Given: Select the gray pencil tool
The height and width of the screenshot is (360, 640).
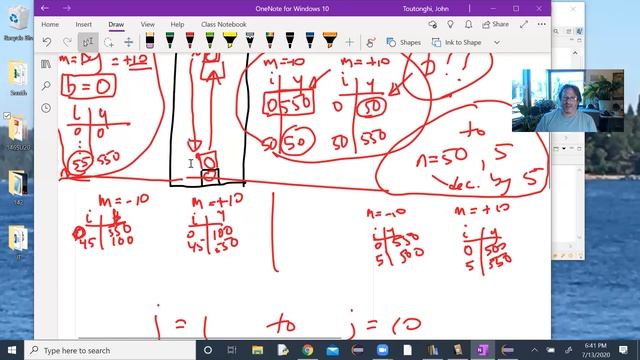Looking at the screenshot, I should click(x=250, y=41).
